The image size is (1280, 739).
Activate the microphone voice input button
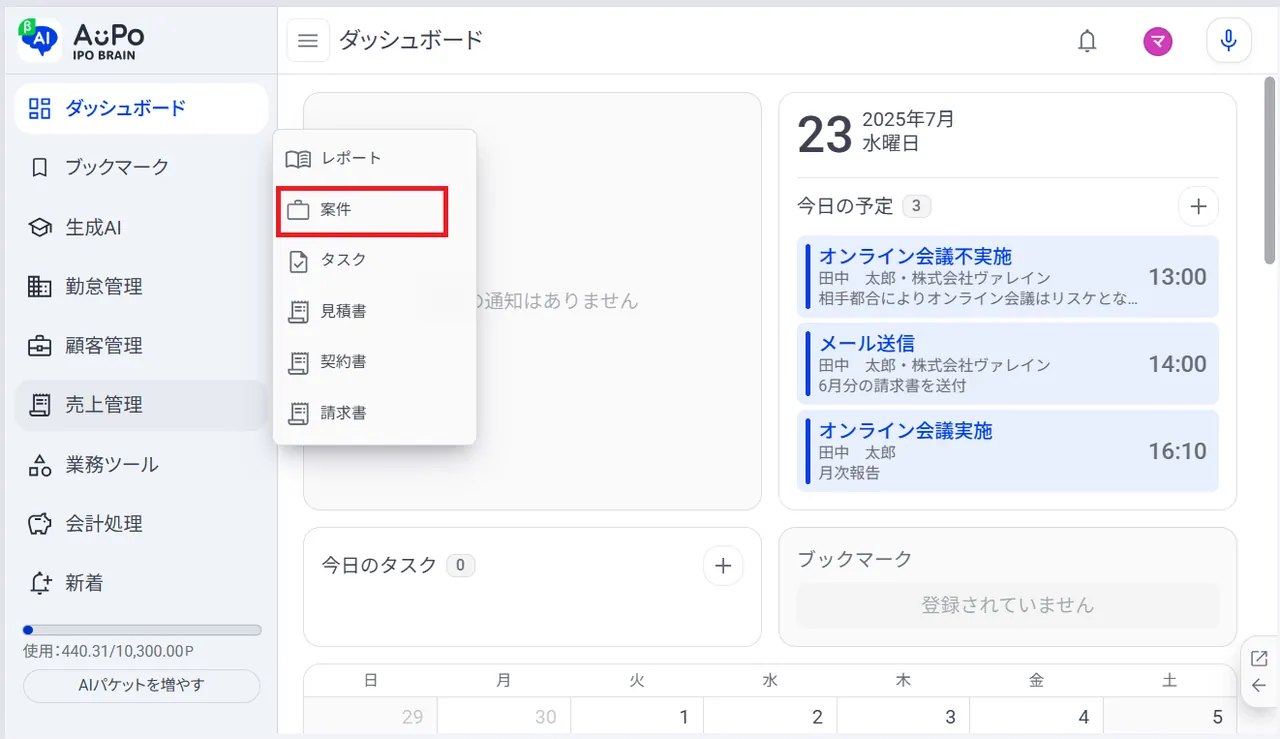(x=1229, y=41)
